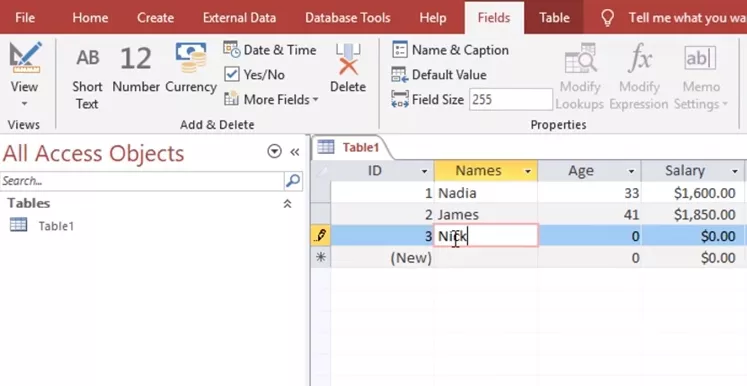Open Age column filter dropdown

tap(631, 171)
